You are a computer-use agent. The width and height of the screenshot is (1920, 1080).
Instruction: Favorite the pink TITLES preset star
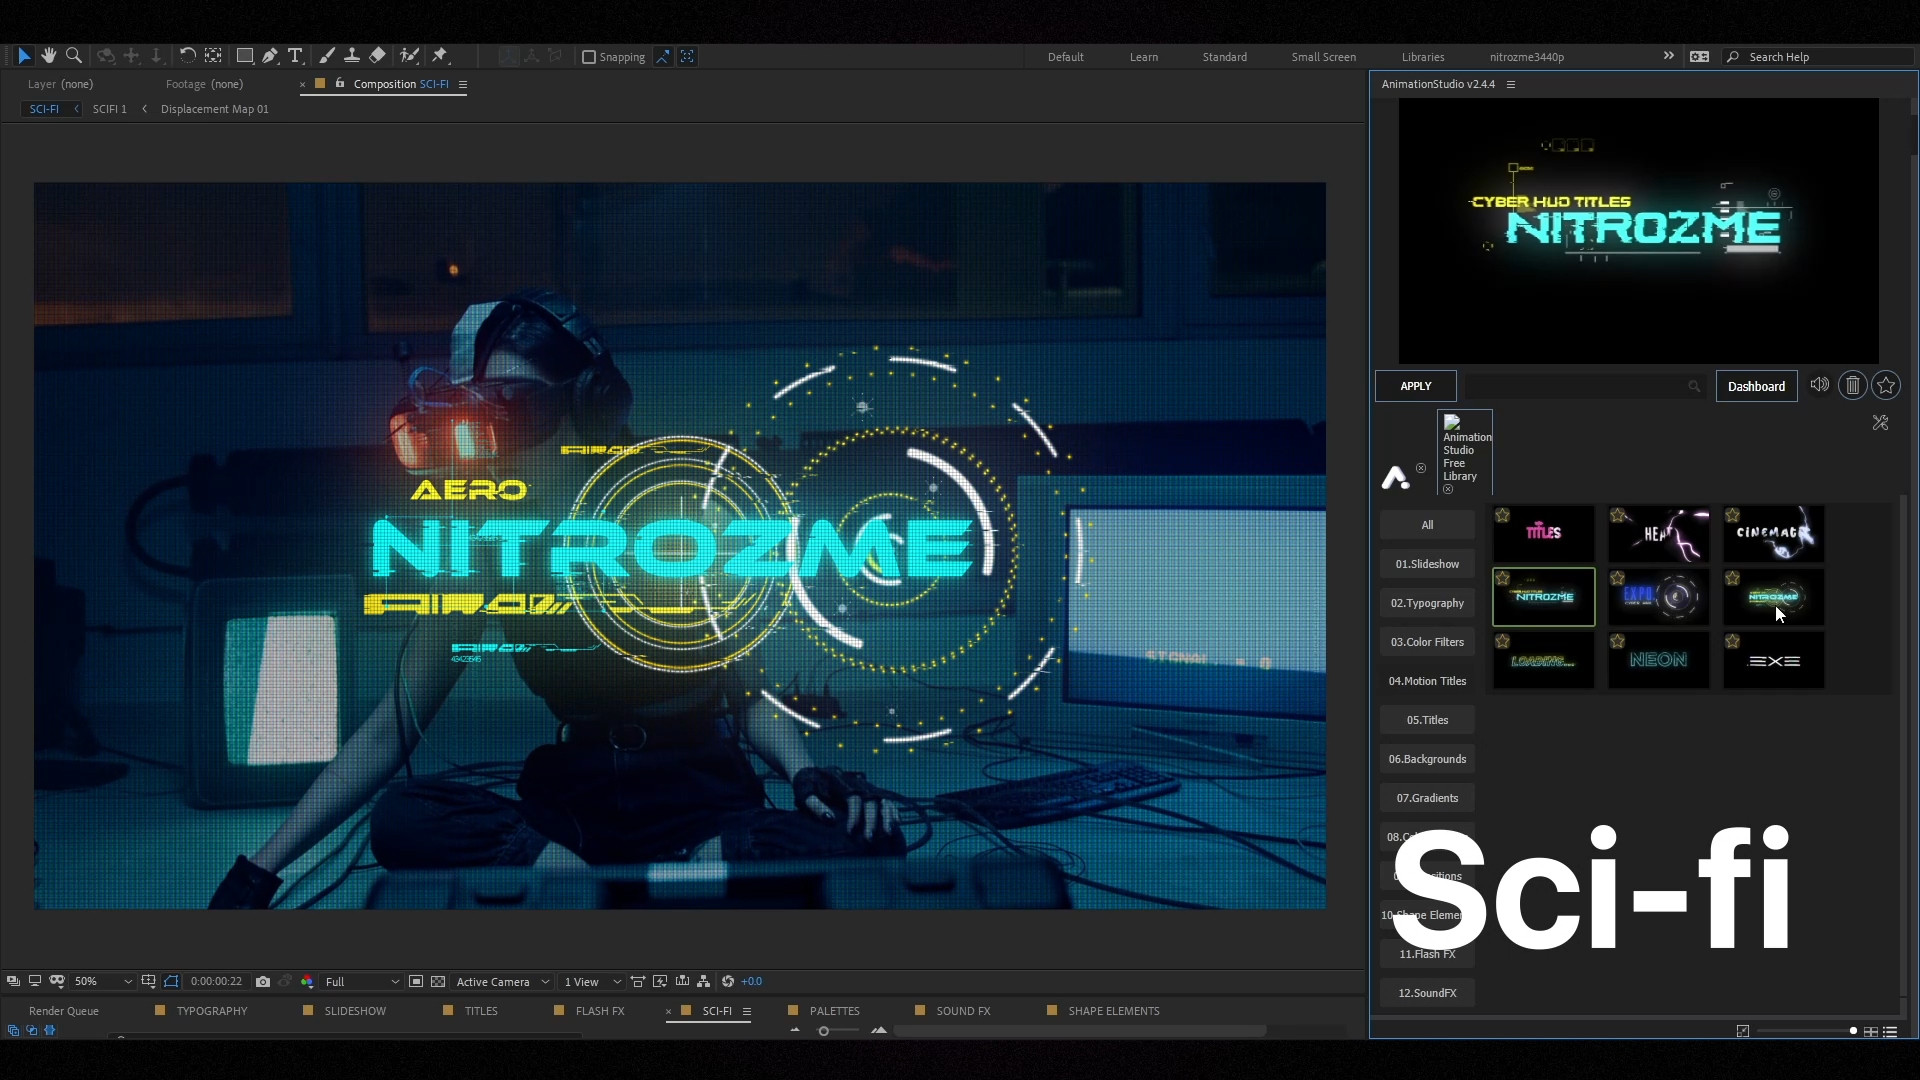[1502, 515]
